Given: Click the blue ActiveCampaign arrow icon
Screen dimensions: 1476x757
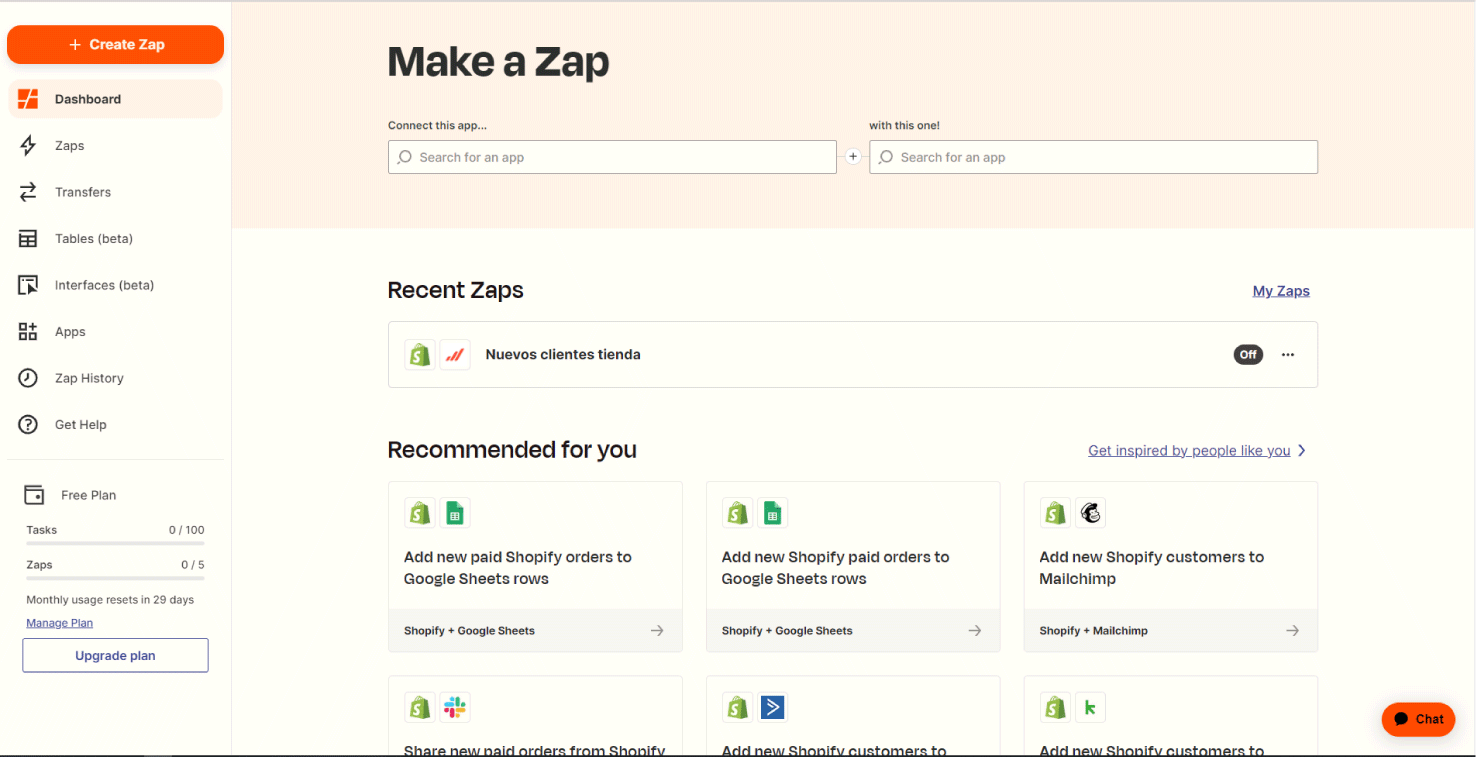Looking at the screenshot, I should [773, 708].
